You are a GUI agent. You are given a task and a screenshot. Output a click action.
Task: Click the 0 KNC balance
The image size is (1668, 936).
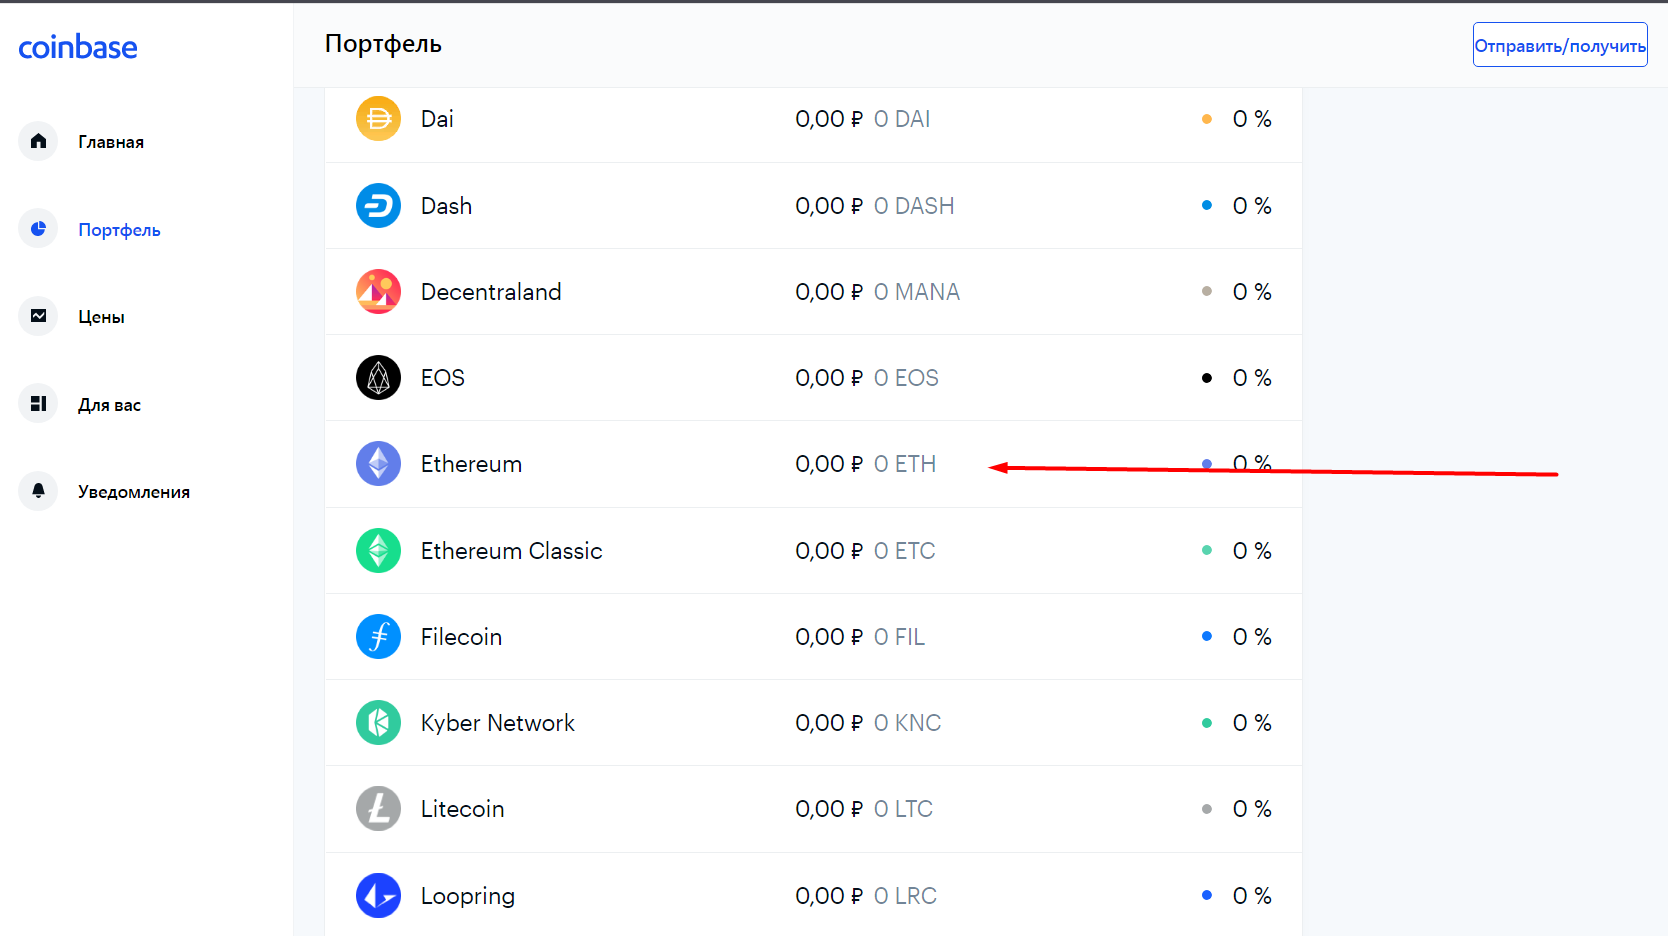pos(907,723)
